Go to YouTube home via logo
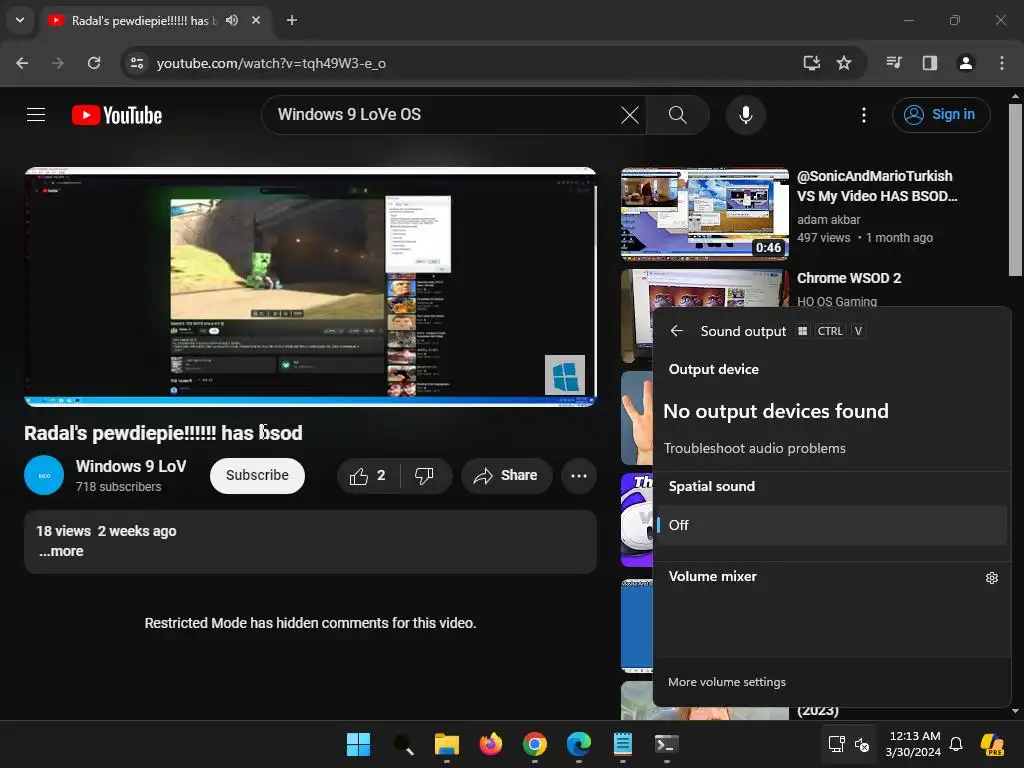 pos(117,115)
